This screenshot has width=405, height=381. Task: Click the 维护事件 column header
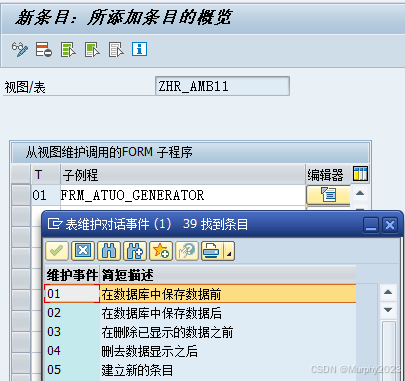[x=72, y=275]
